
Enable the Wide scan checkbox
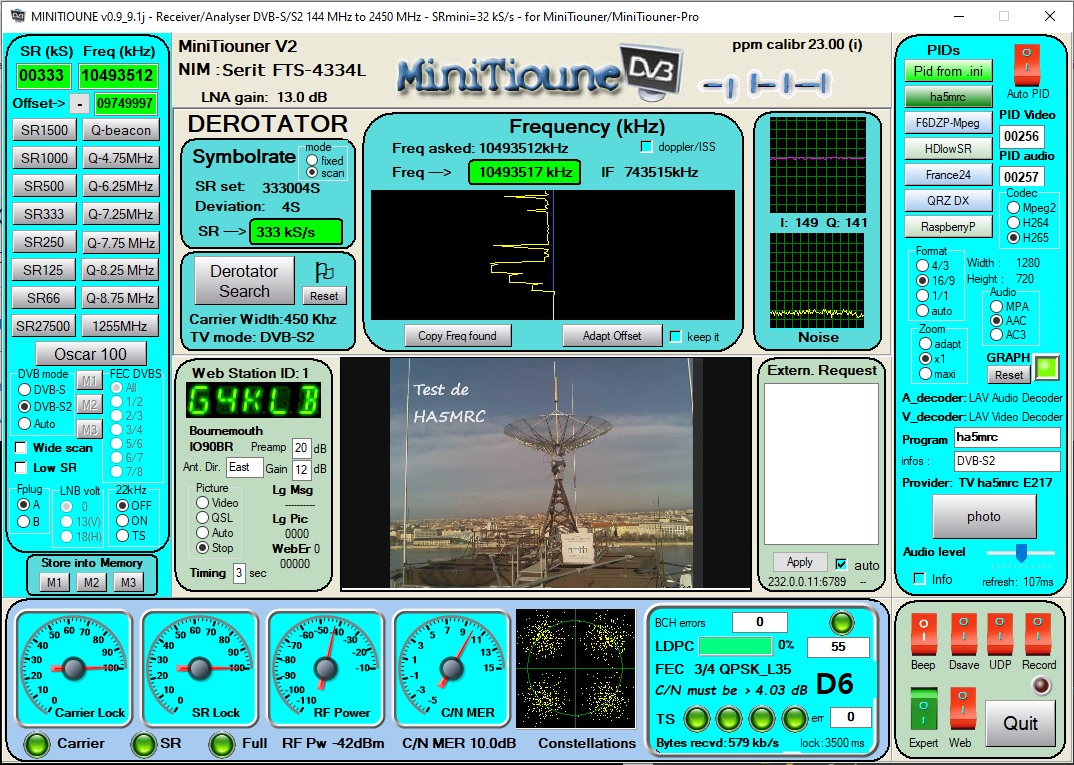(21, 448)
